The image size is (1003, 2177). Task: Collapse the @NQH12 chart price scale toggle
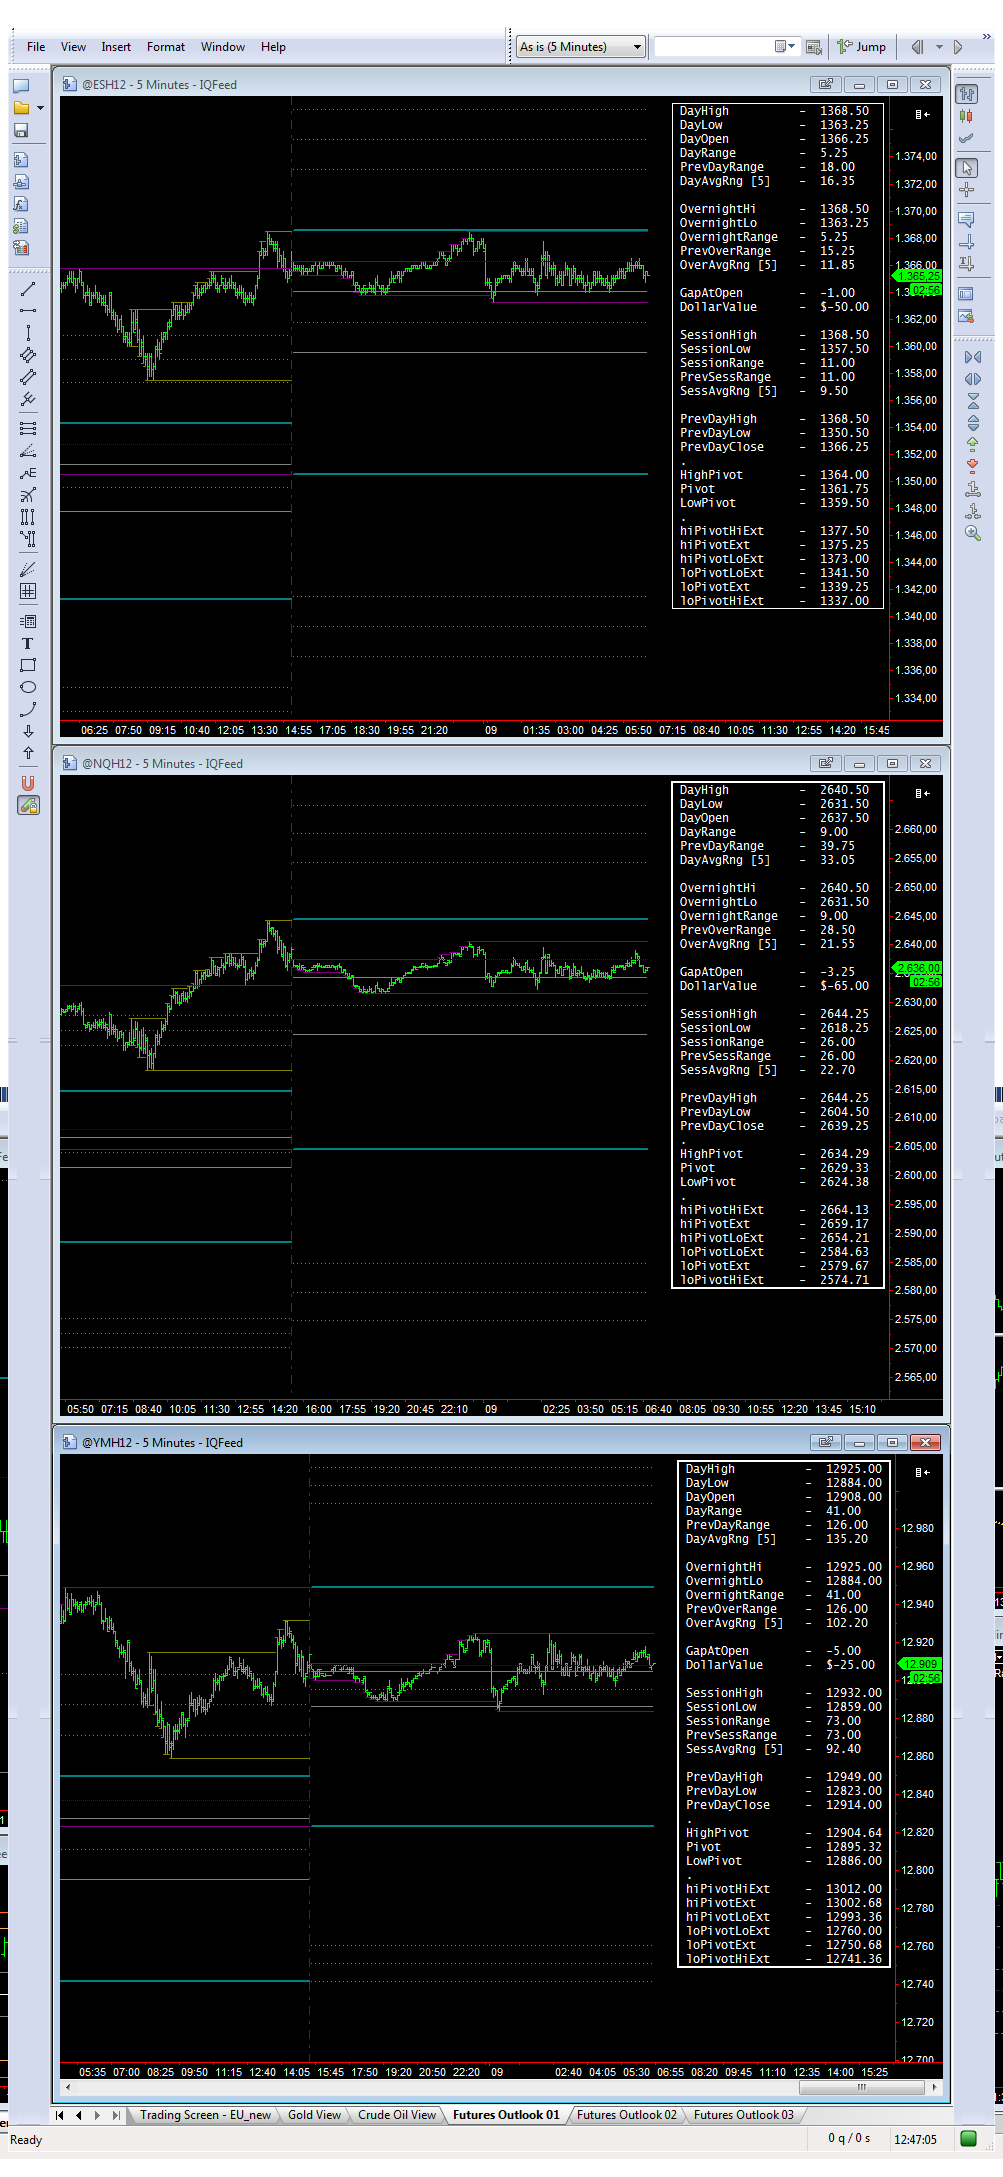[x=922, y=793]
